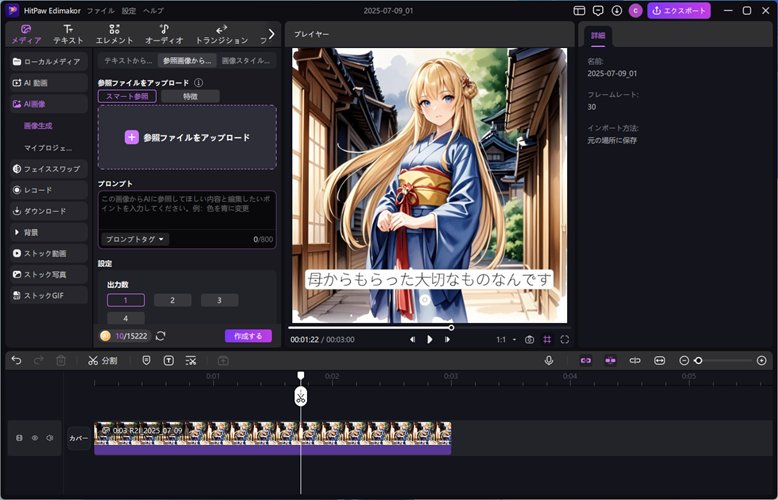Click the layout switch icon in title bar

point(579,10)
